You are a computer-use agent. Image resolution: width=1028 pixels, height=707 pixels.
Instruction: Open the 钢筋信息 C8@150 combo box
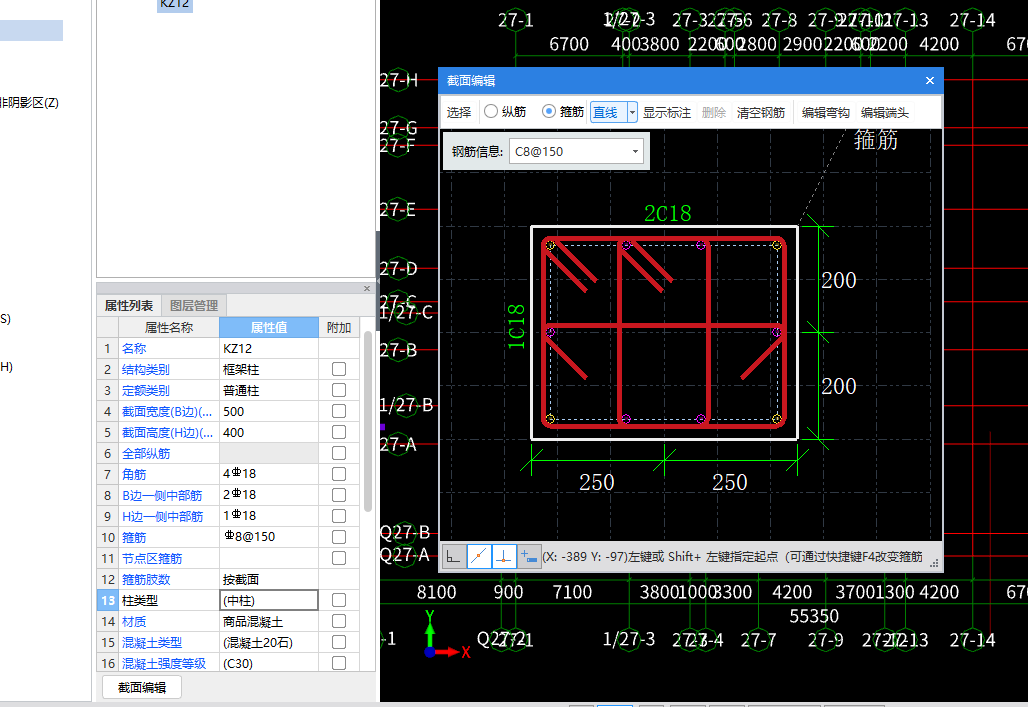click(576, 152)
